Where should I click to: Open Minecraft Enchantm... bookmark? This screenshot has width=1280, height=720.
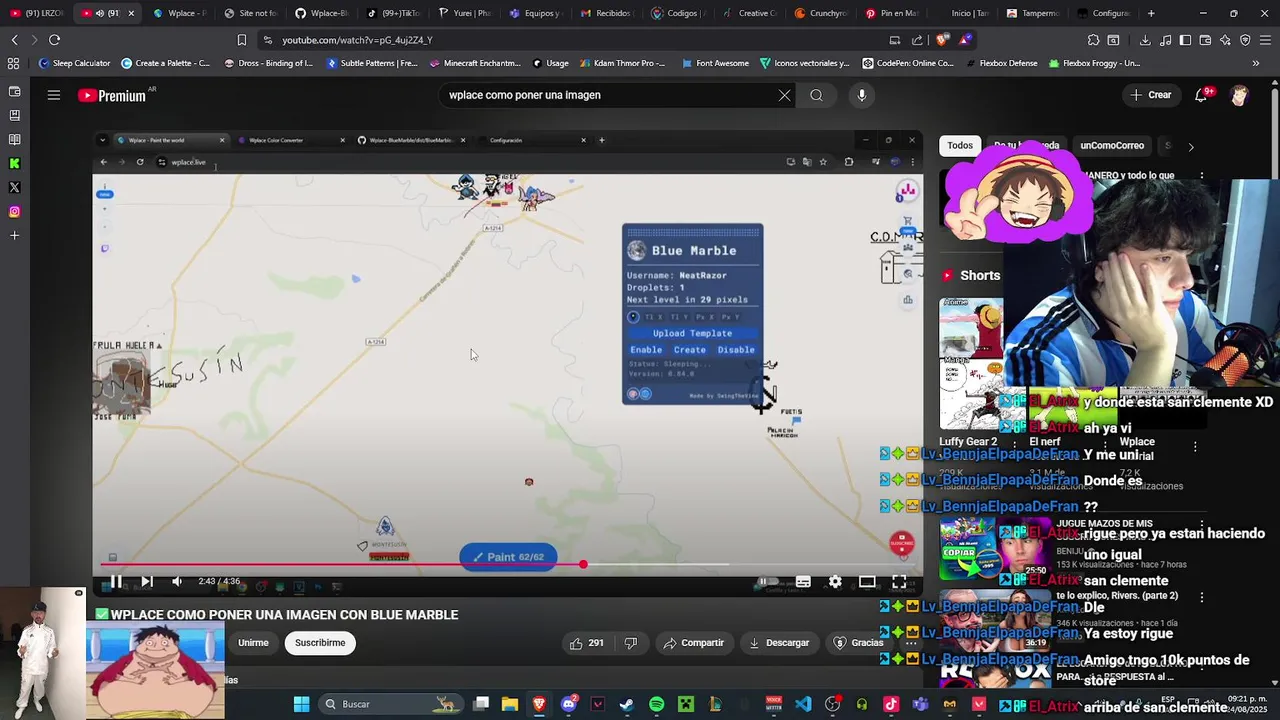tap(475, 63)
